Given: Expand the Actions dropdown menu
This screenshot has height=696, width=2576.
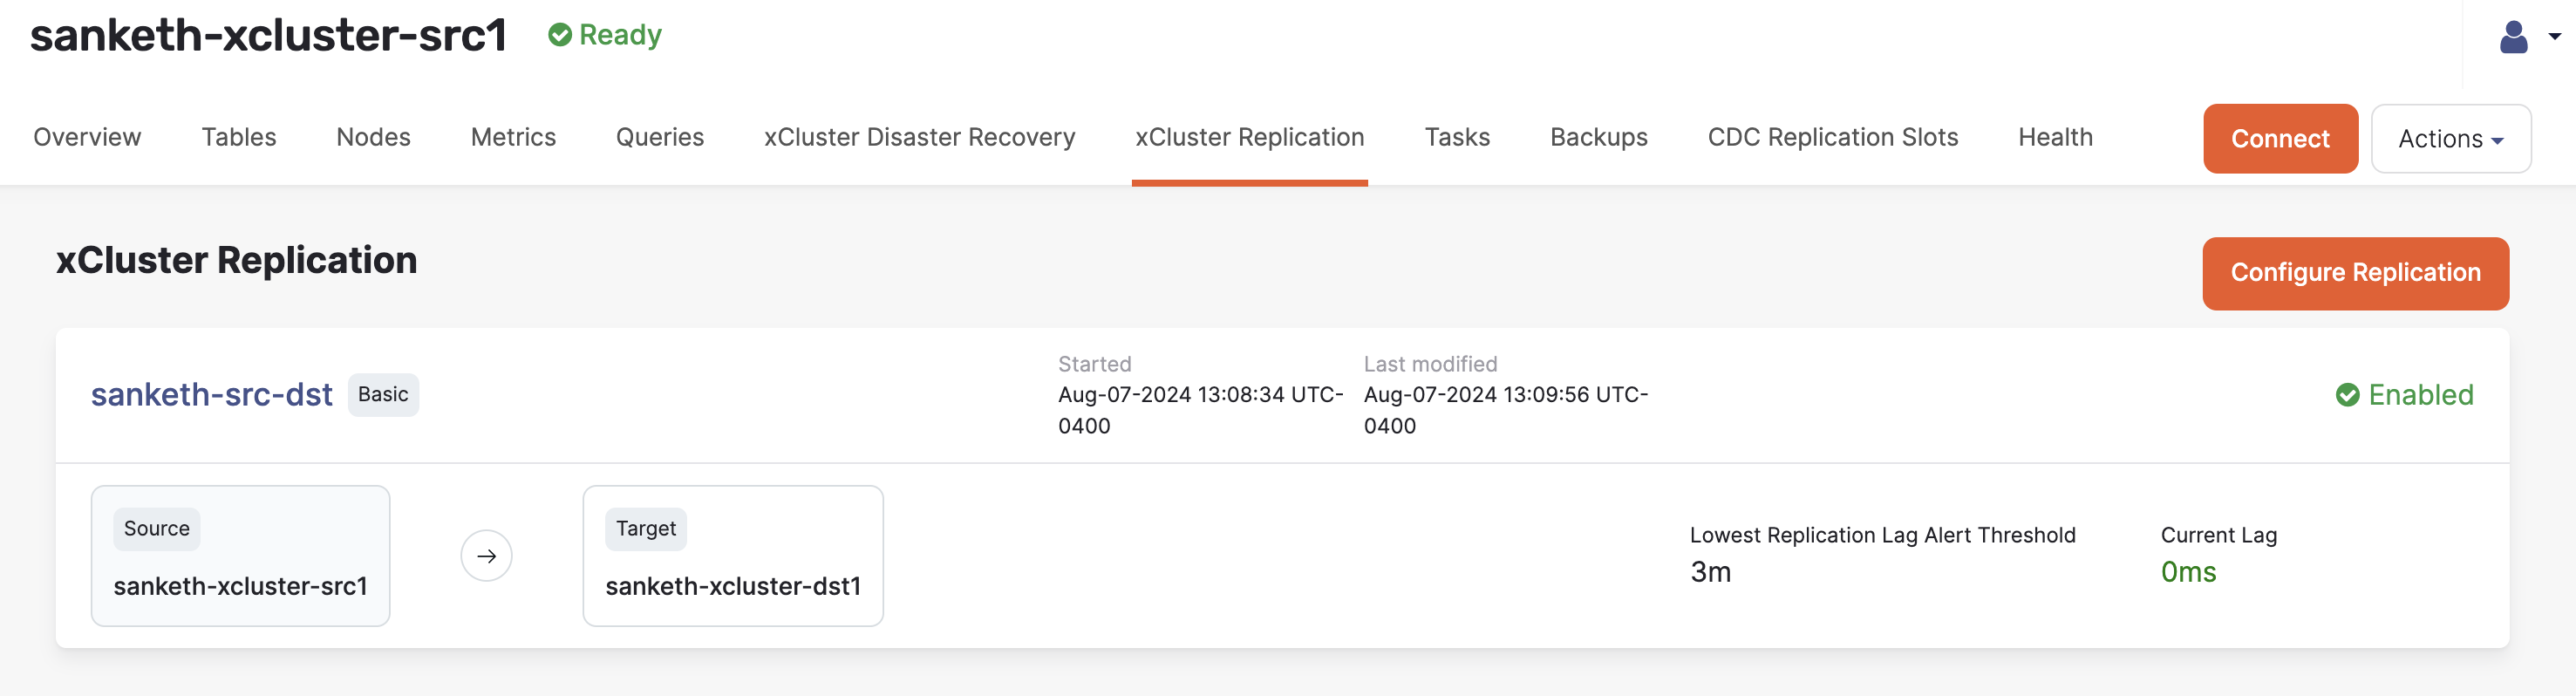Looking at the screenshot, I should click(x=2450, y=139).
